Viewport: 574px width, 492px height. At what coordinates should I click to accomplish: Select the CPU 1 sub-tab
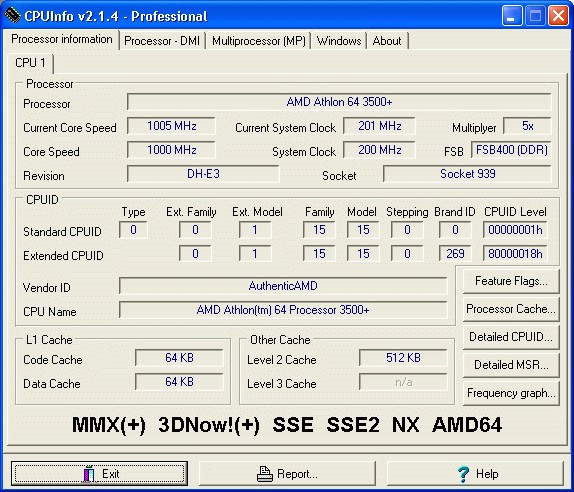[30, 63]
